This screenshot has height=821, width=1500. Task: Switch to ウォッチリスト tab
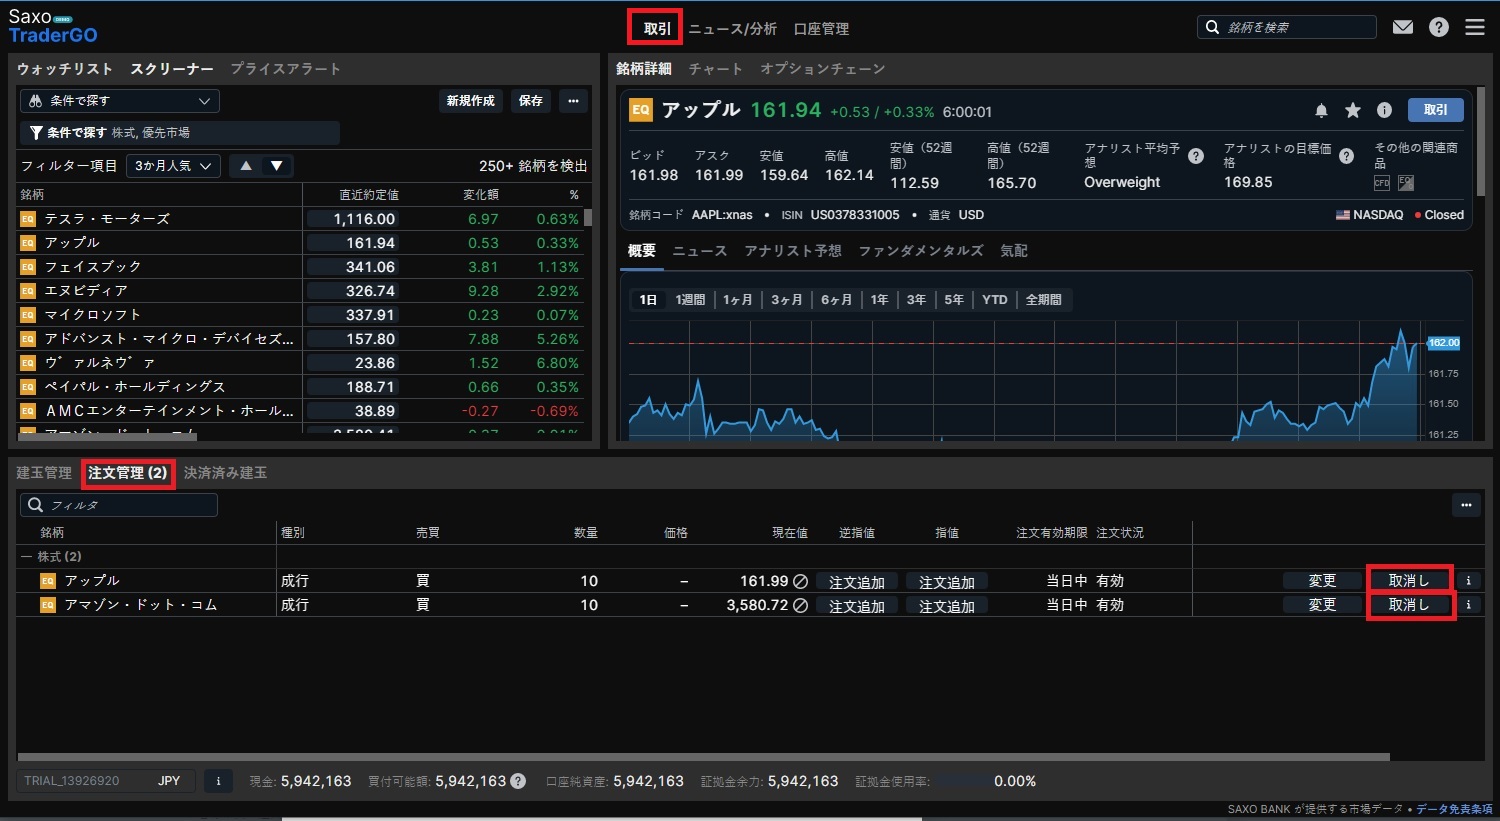[65, 69]
